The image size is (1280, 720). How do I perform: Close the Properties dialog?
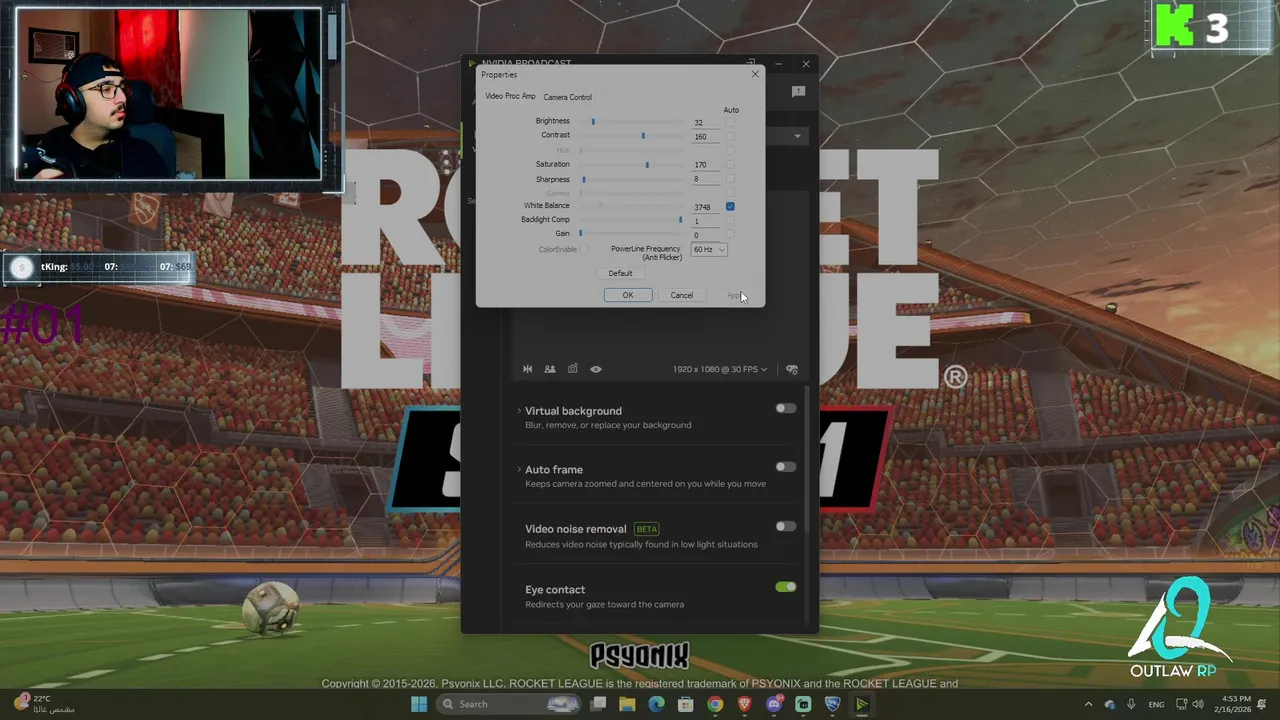click(755, 74)
